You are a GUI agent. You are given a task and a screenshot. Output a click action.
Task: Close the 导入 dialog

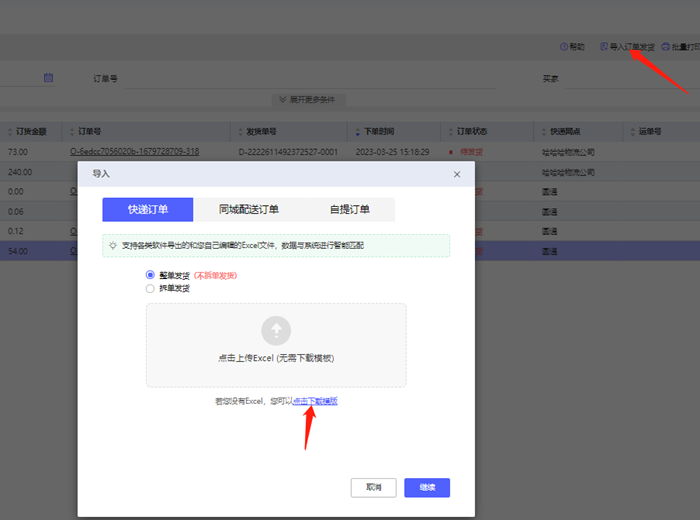click(457, 175)
